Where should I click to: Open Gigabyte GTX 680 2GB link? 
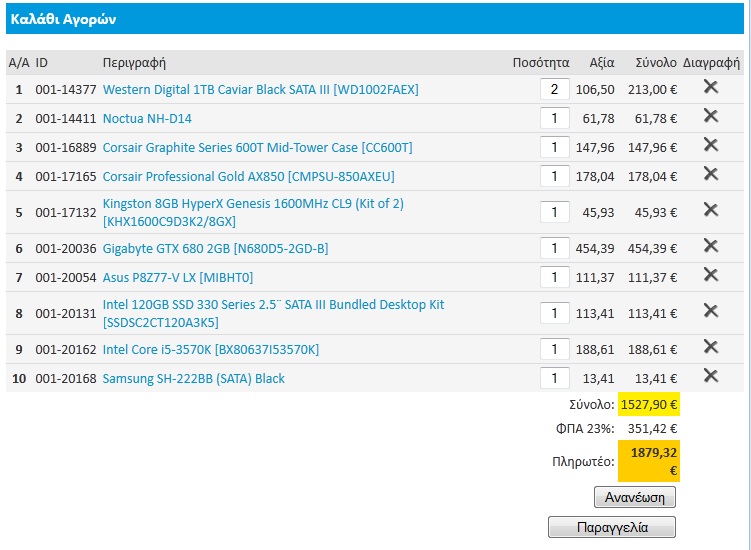point(216,249)
